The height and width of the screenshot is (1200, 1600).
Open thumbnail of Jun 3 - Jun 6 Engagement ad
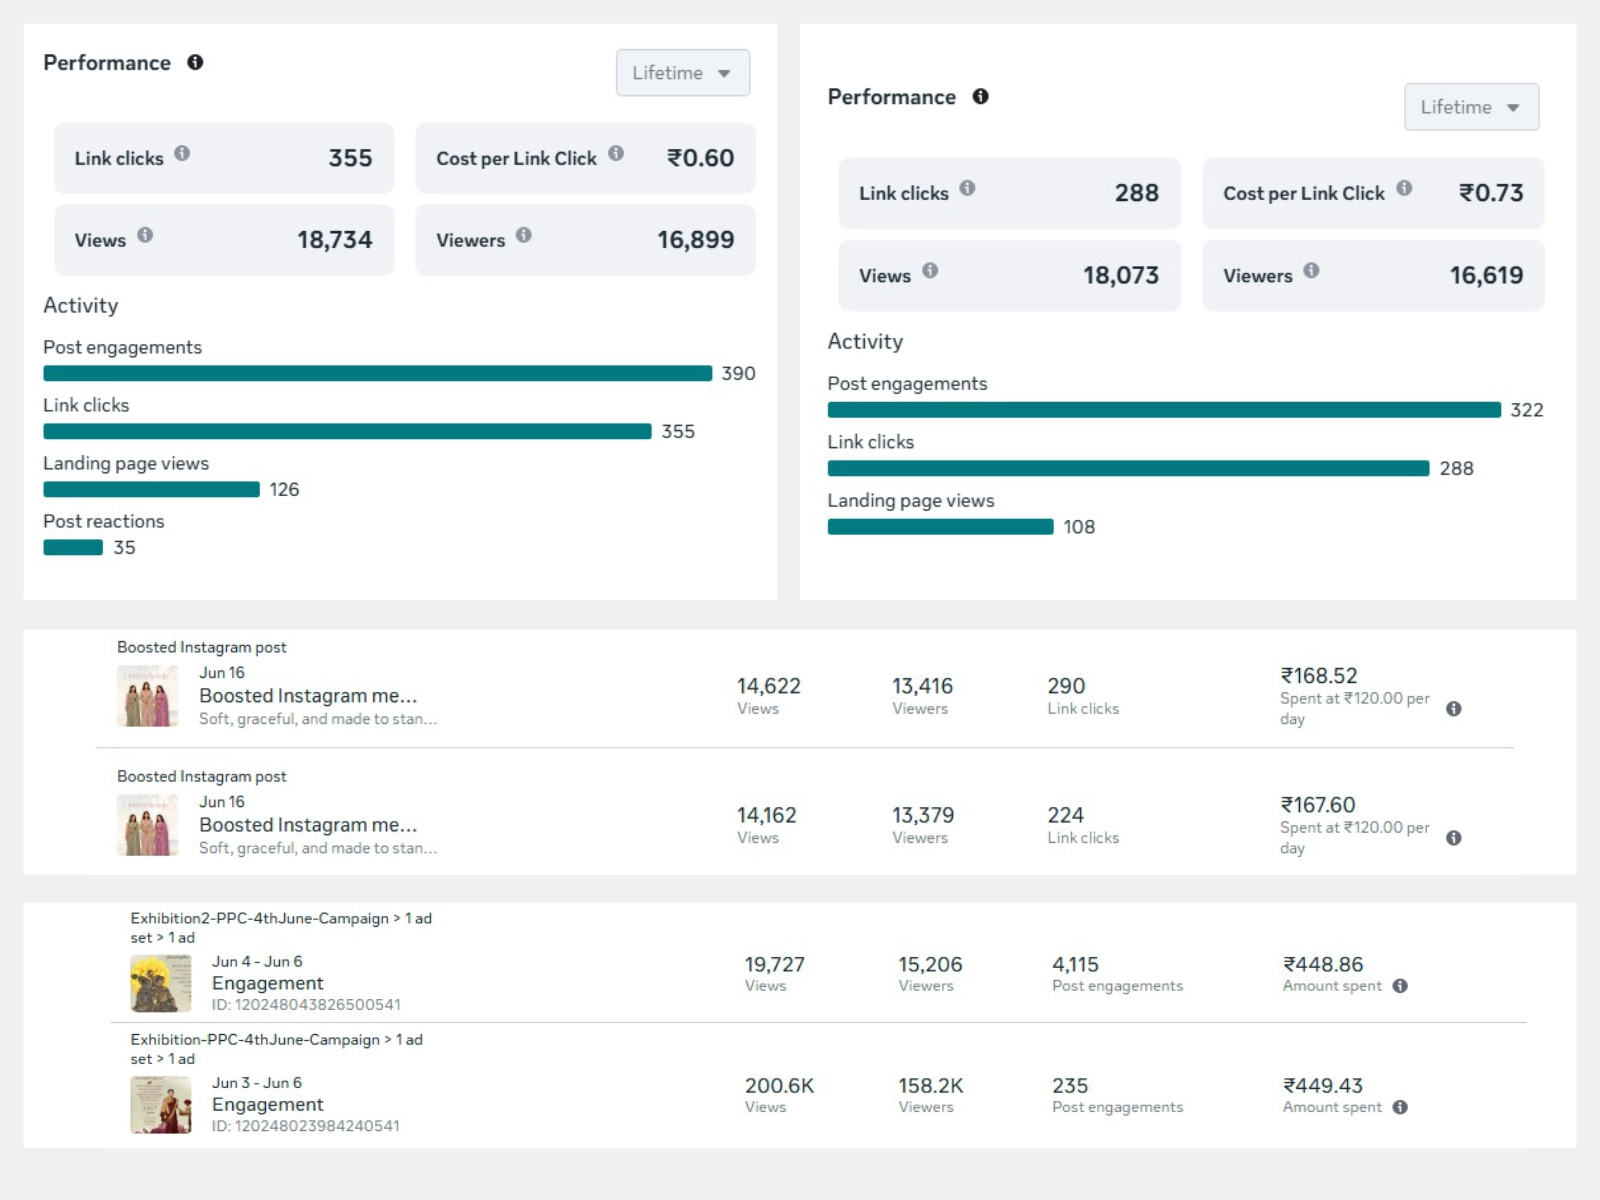[161, 1104]
